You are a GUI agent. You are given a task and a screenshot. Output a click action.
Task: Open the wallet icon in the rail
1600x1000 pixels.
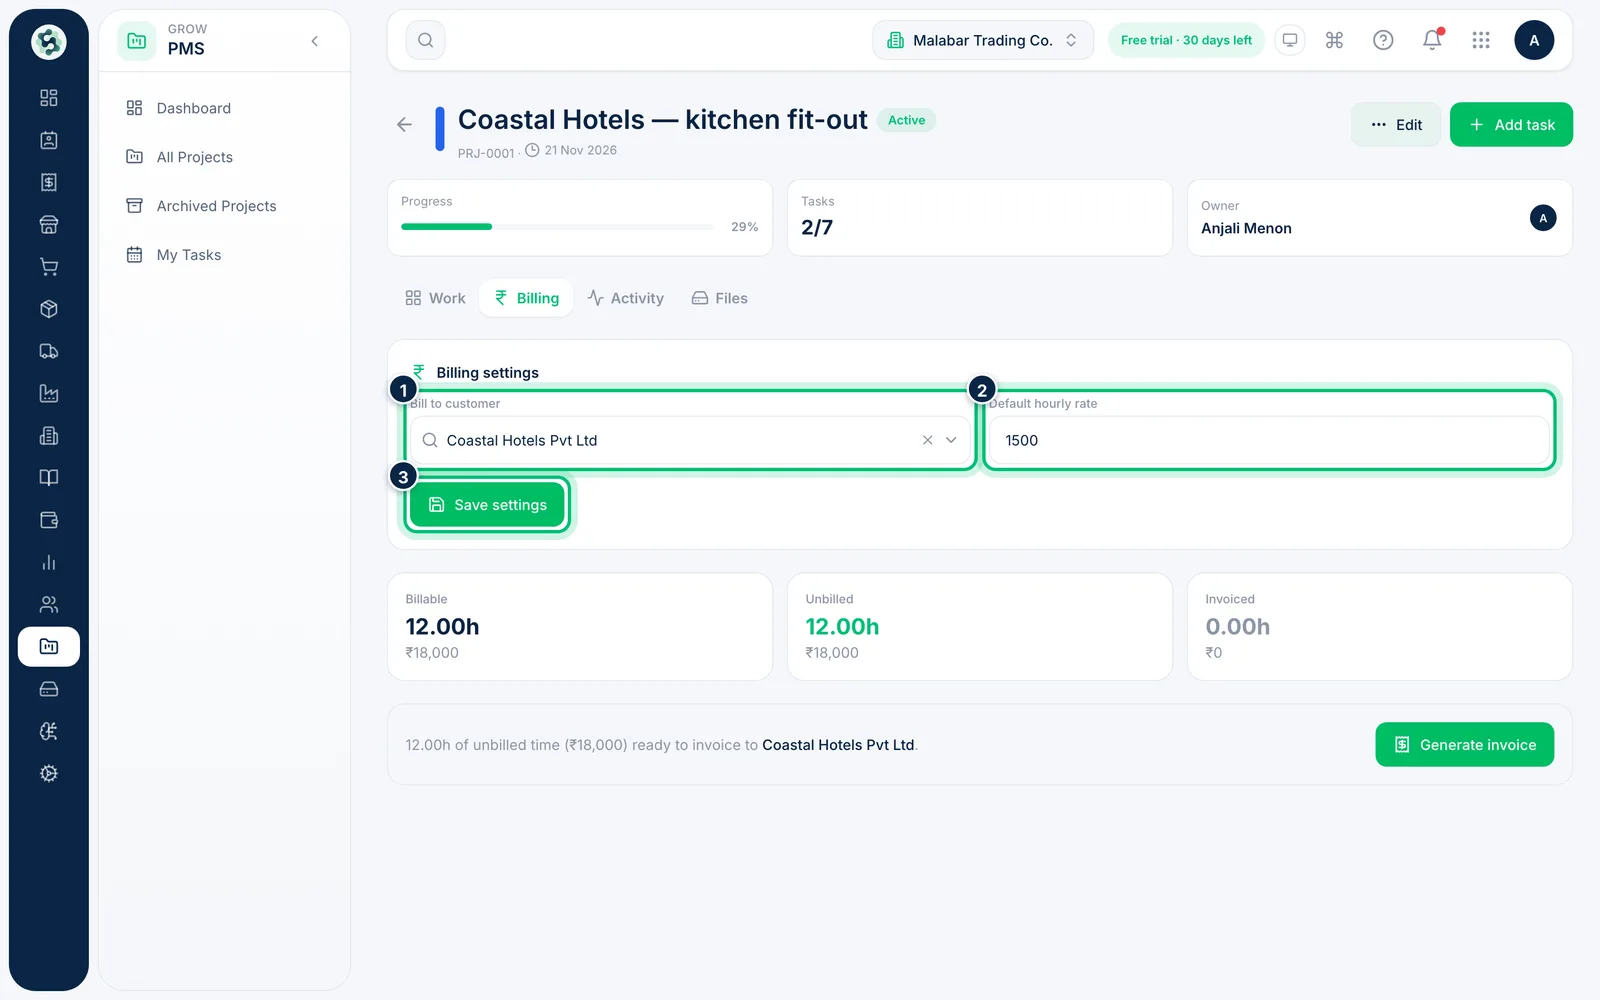point(48,520)
